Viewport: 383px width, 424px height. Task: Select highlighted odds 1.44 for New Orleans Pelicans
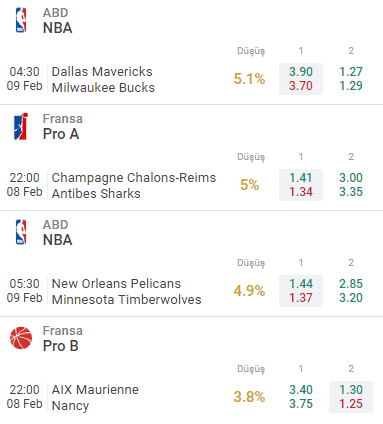point(301,291)
